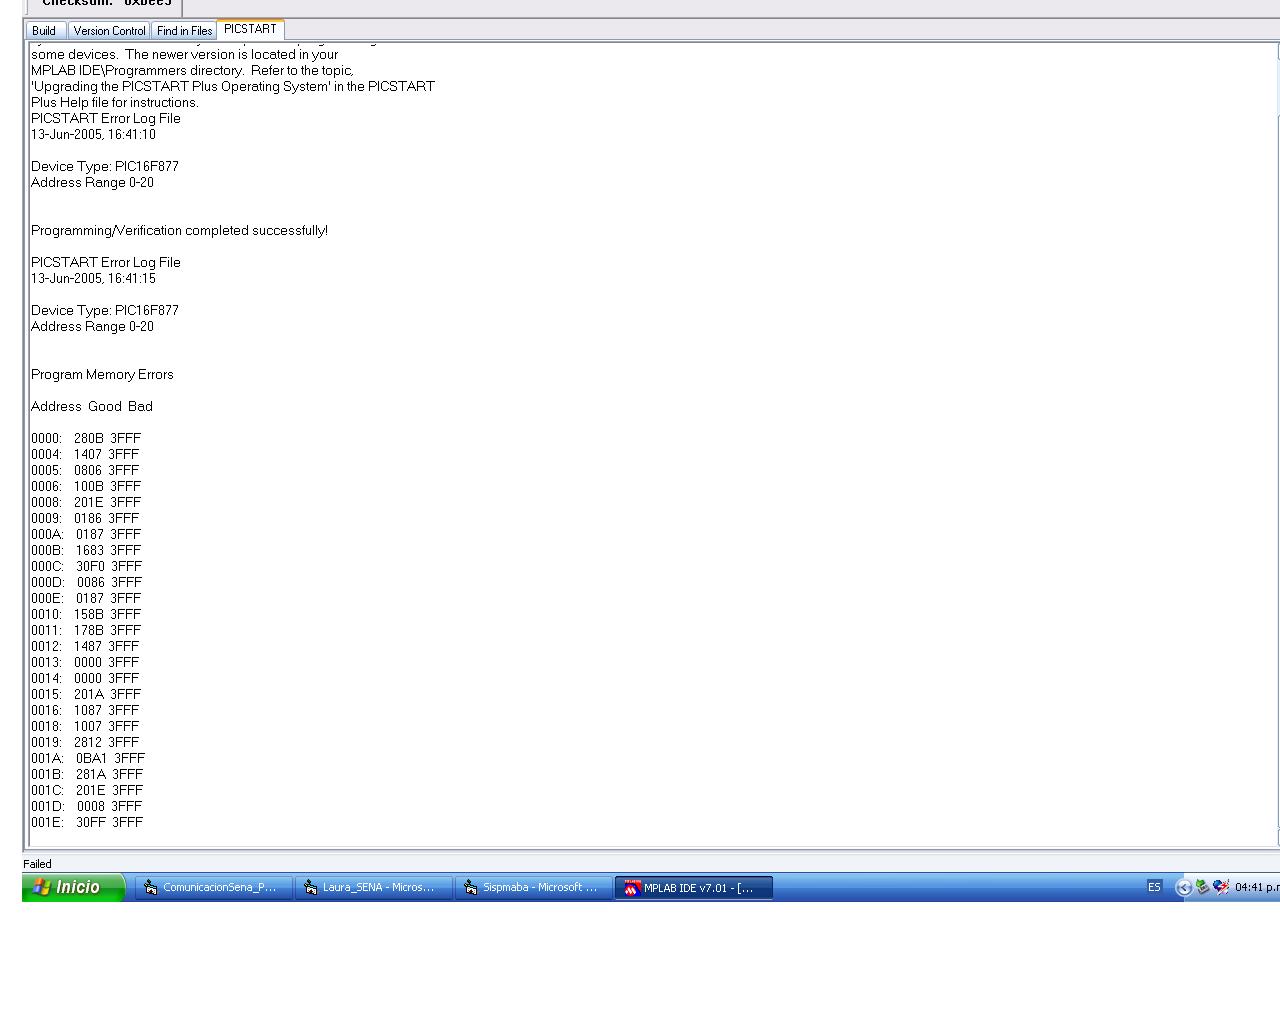Click MPLAB IDE v7.01 taskbar button

(693, 887)
